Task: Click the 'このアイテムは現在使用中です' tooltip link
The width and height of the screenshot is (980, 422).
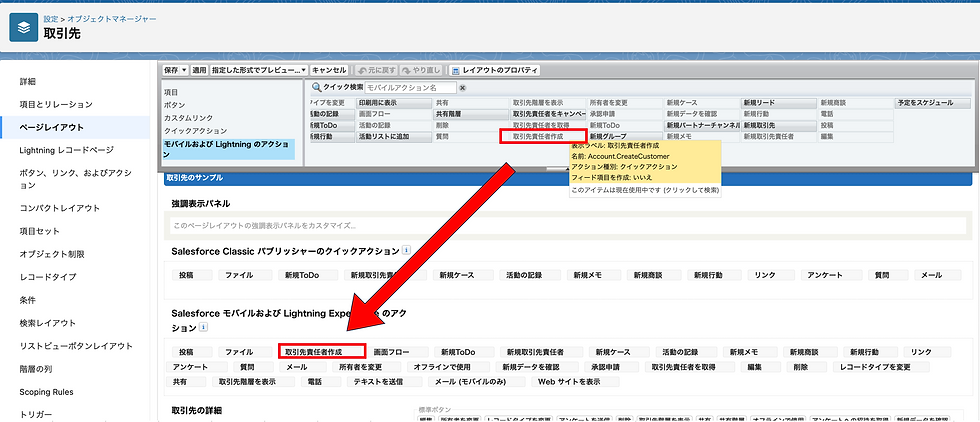Action: click(646, 189)
